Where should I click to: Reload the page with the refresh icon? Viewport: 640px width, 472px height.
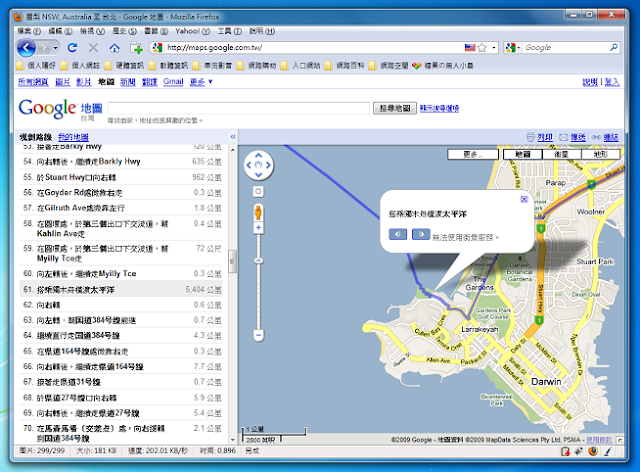click(x=72, y=48)
